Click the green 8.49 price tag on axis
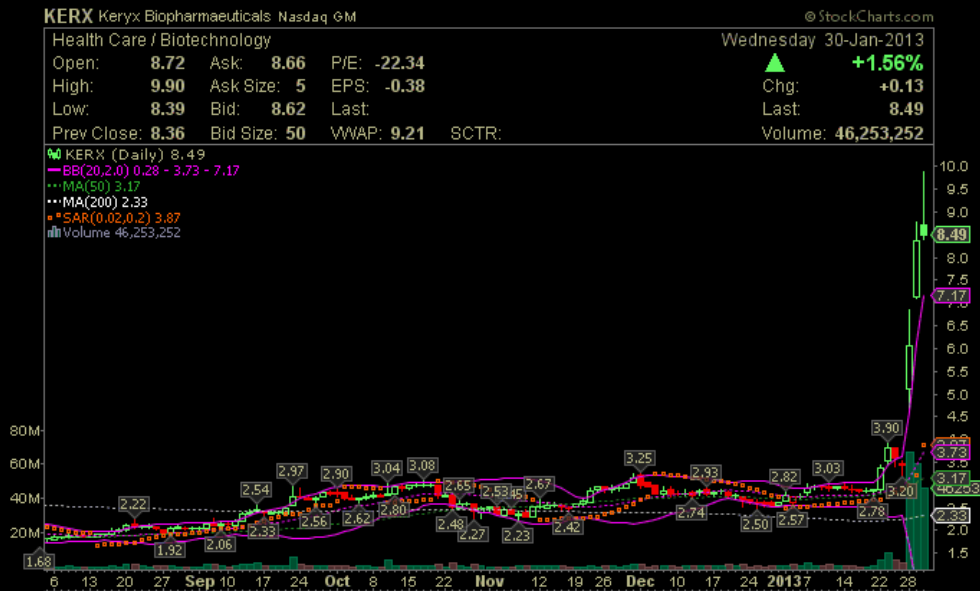Screen dimensions: 980x591 951,234
